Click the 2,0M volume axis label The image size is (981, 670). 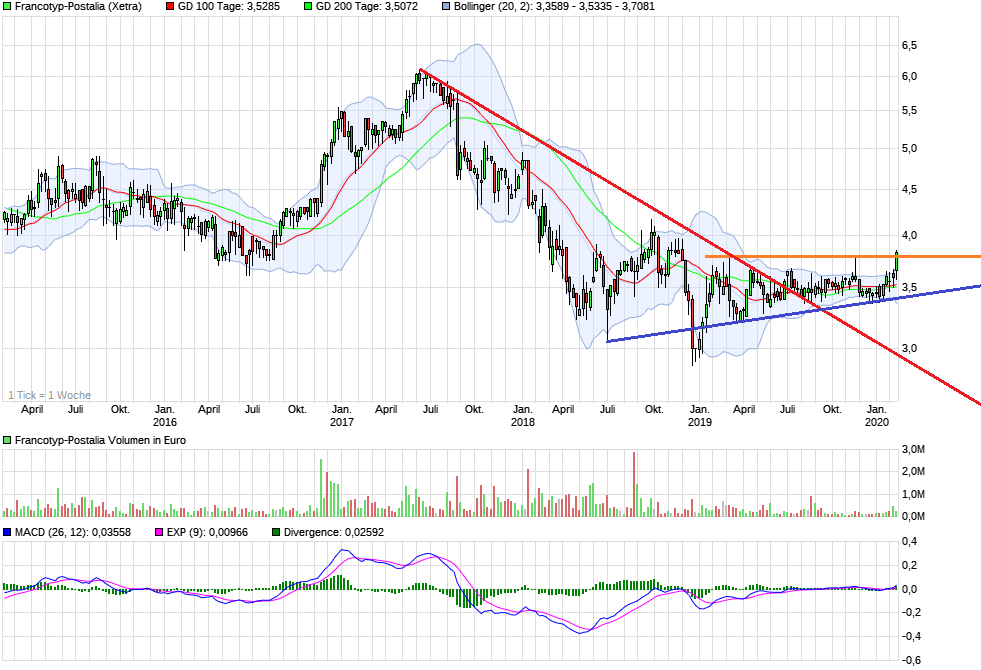(x=913, y=472)
